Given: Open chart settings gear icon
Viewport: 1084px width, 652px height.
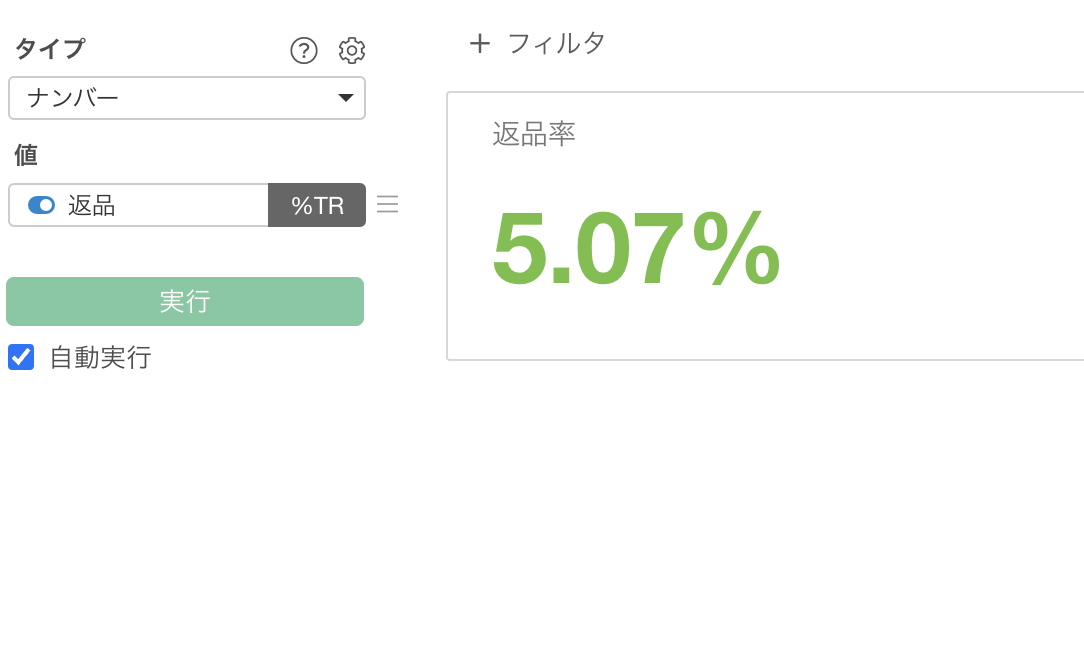Looking at the screenshot, I should coord(352,50).
